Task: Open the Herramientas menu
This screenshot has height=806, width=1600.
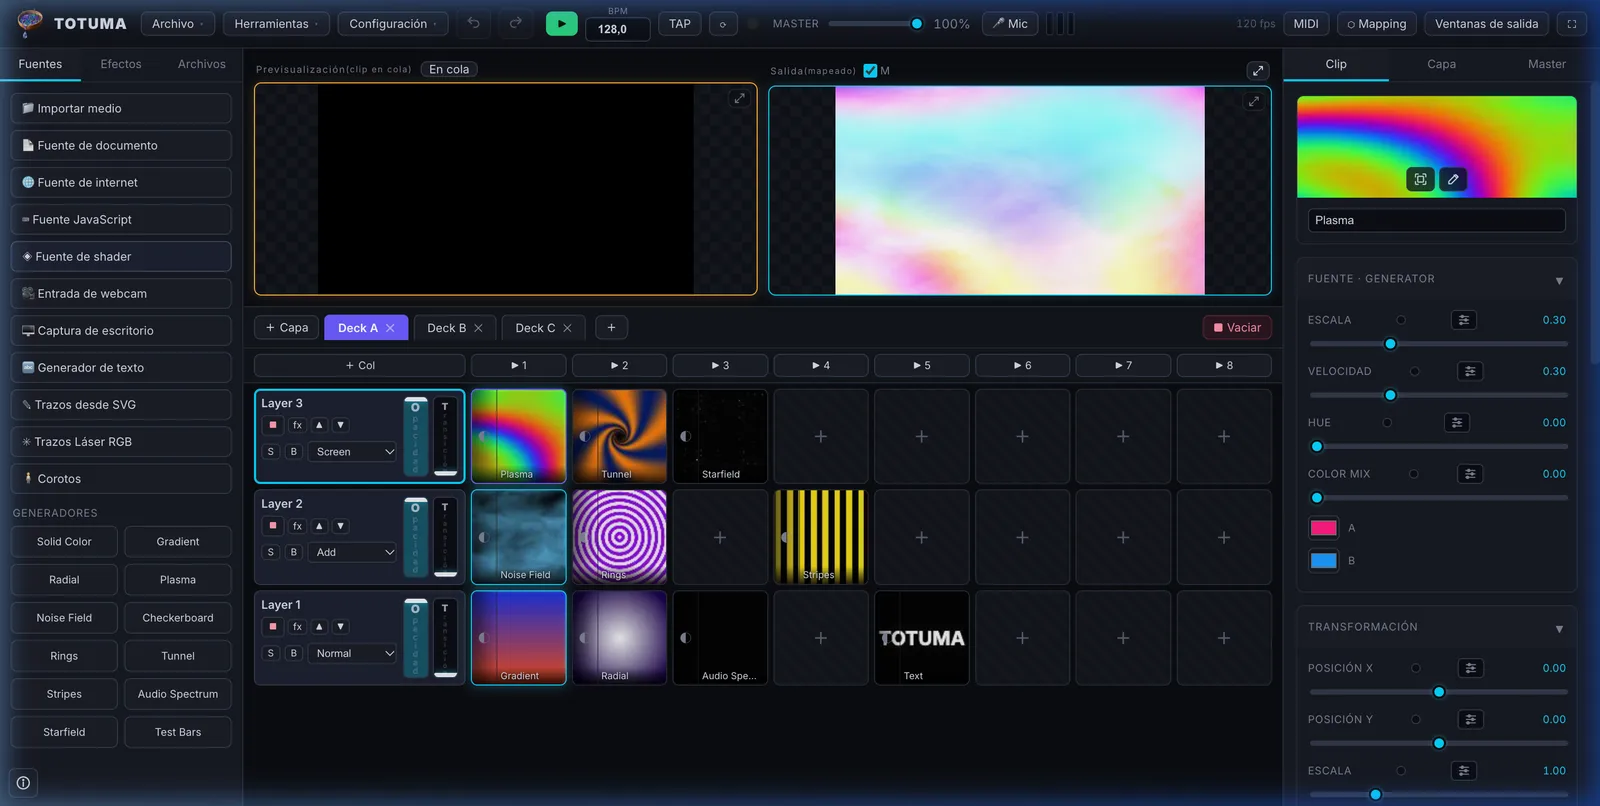Action: (276, 23)
